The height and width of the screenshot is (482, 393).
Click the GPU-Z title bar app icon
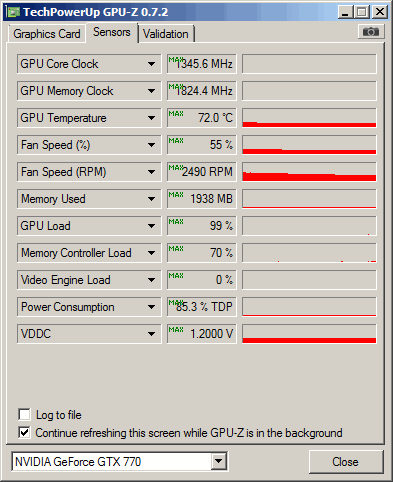tap(13, 12)
